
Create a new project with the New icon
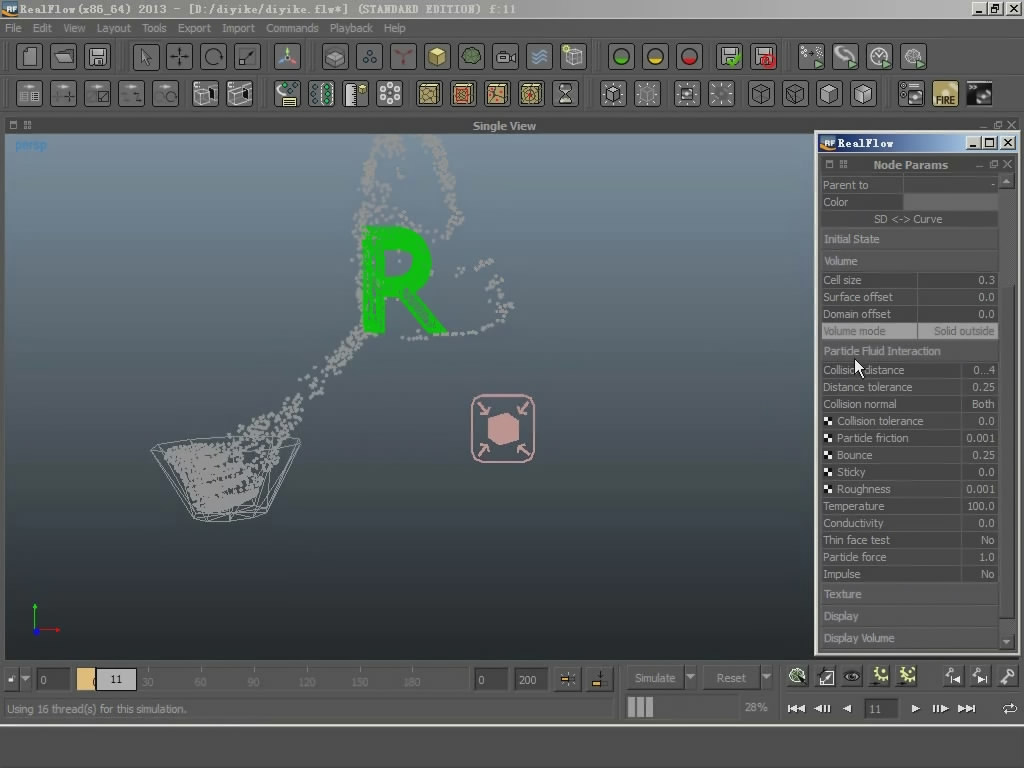pyautogui.click(x=29, y=57)
